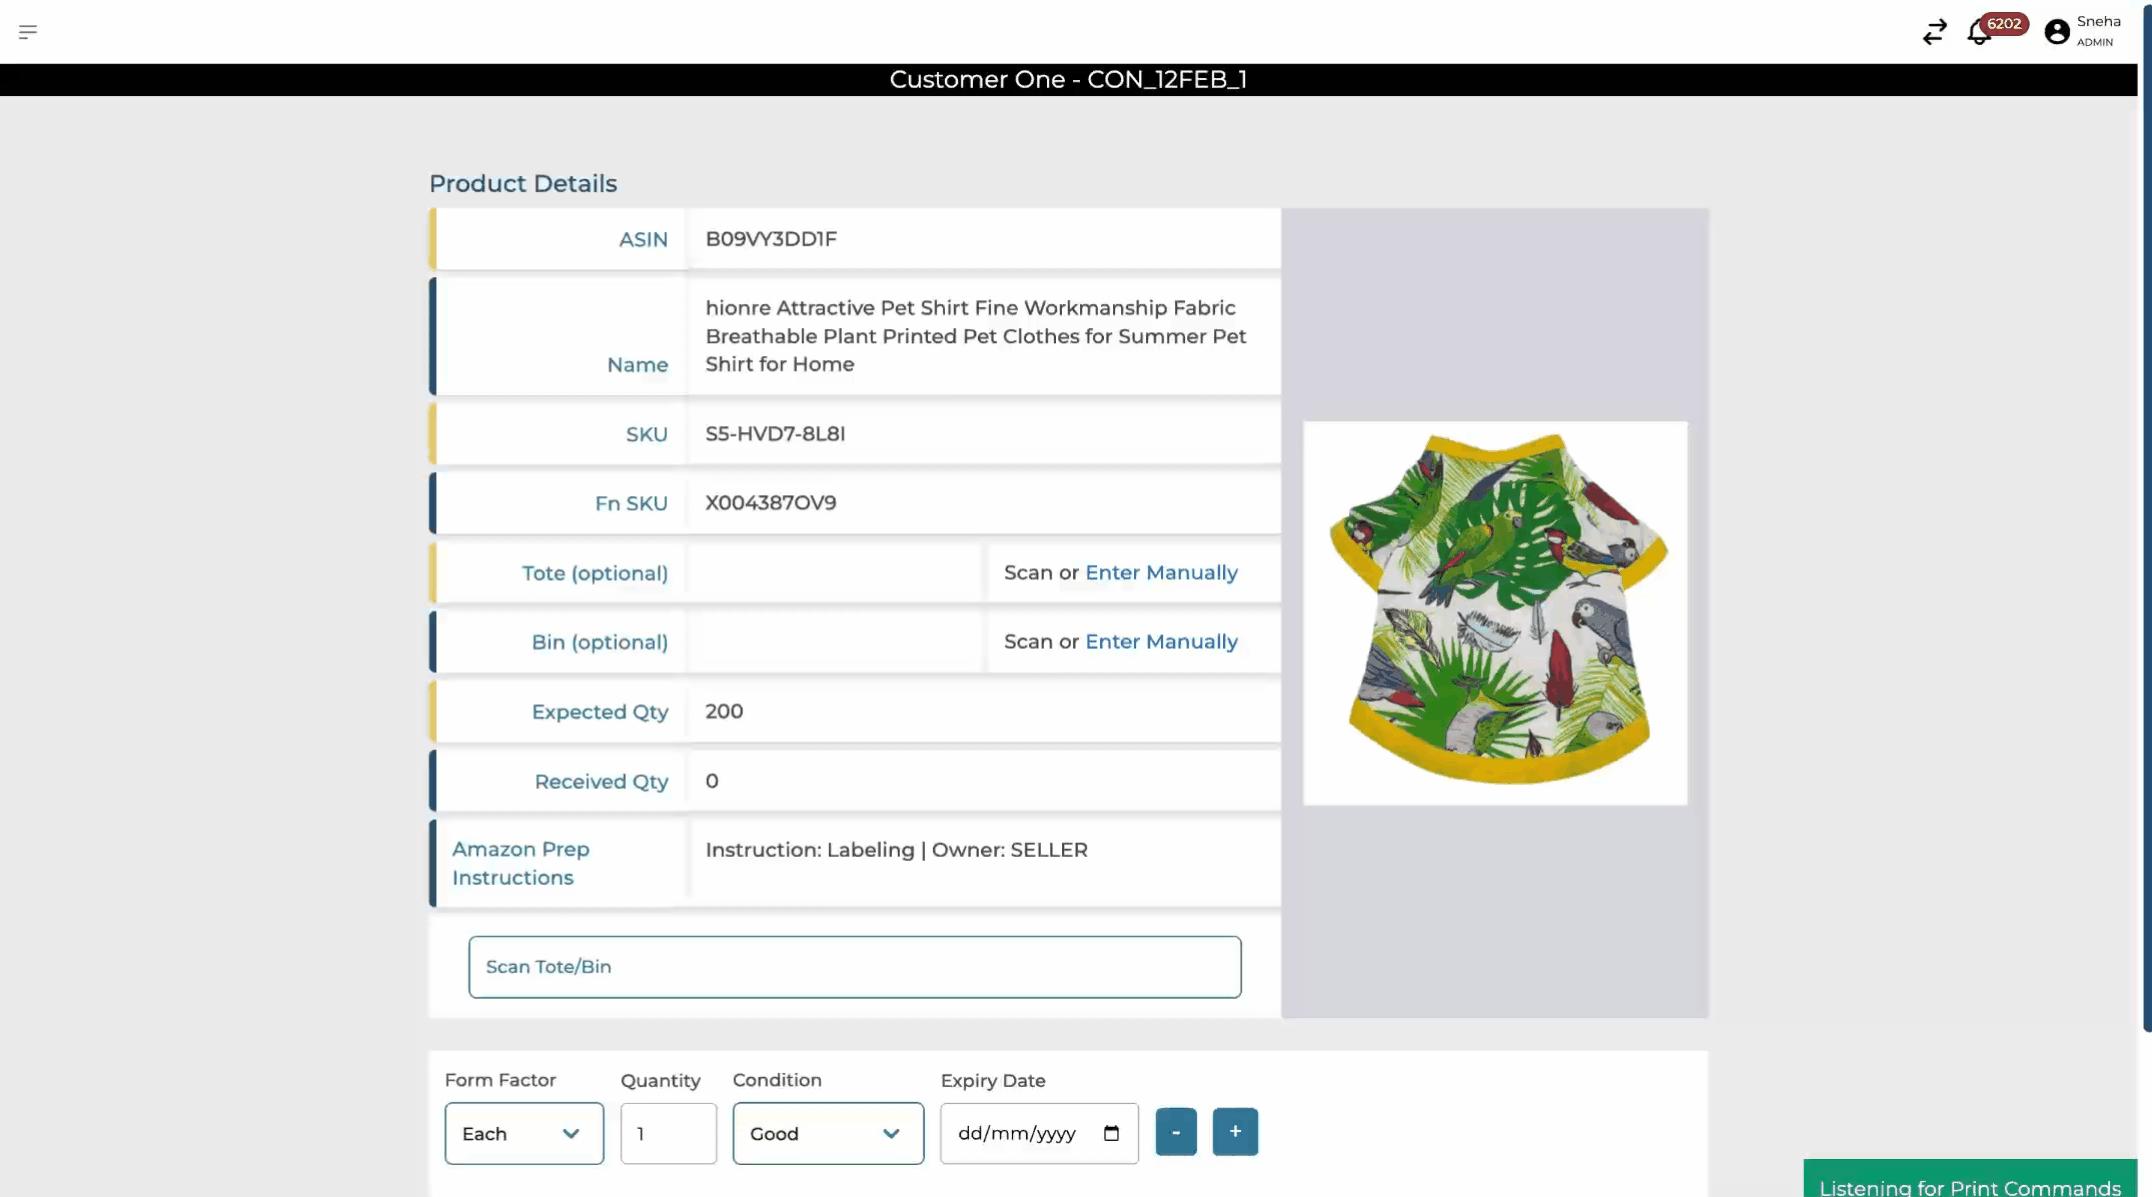The width and height of the screenshot is (2152, 1197).
Task: Focus the Scan Tote/Bin input field
Action: pos(855,967)
